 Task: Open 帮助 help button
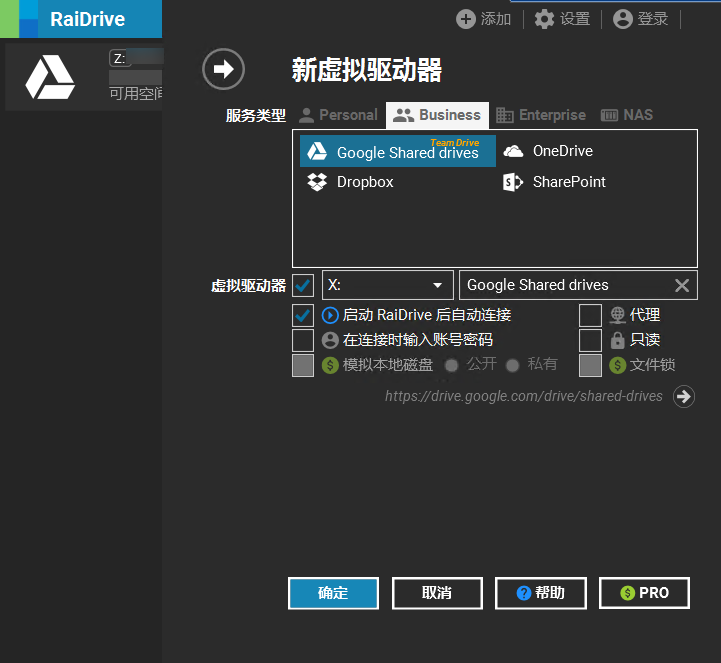click(x=541, y=593)
